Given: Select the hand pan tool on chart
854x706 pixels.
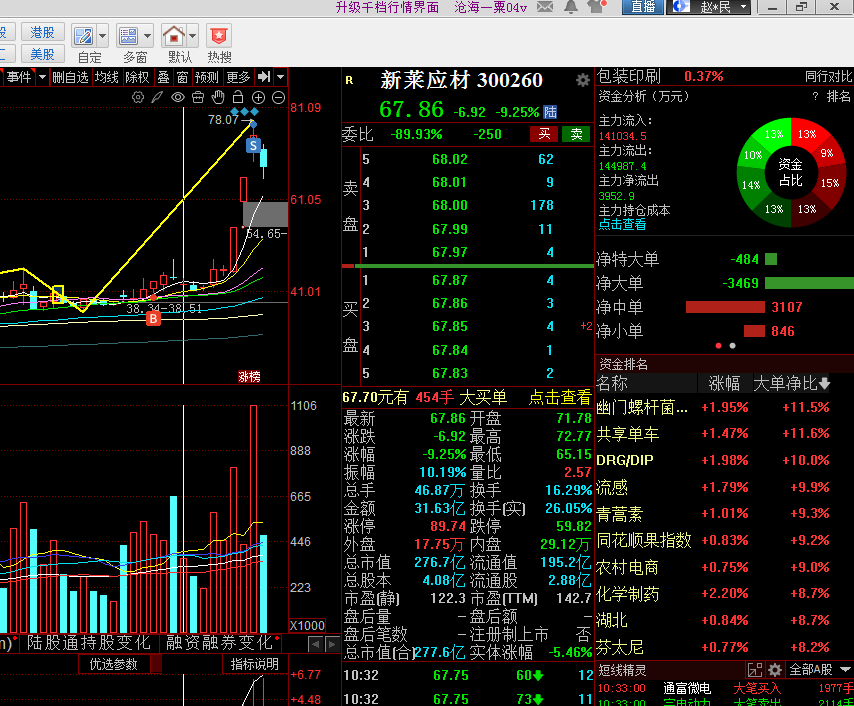Looking at the screenshot, I should pyautogui.click(x=218, y=98).
